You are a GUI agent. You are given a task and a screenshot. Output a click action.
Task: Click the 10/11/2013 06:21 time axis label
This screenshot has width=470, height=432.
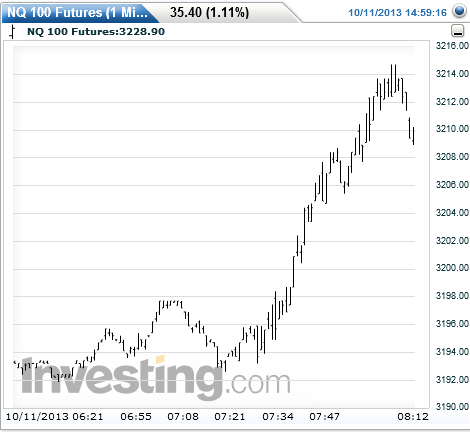pyautogui.click(x=55, y=416)
